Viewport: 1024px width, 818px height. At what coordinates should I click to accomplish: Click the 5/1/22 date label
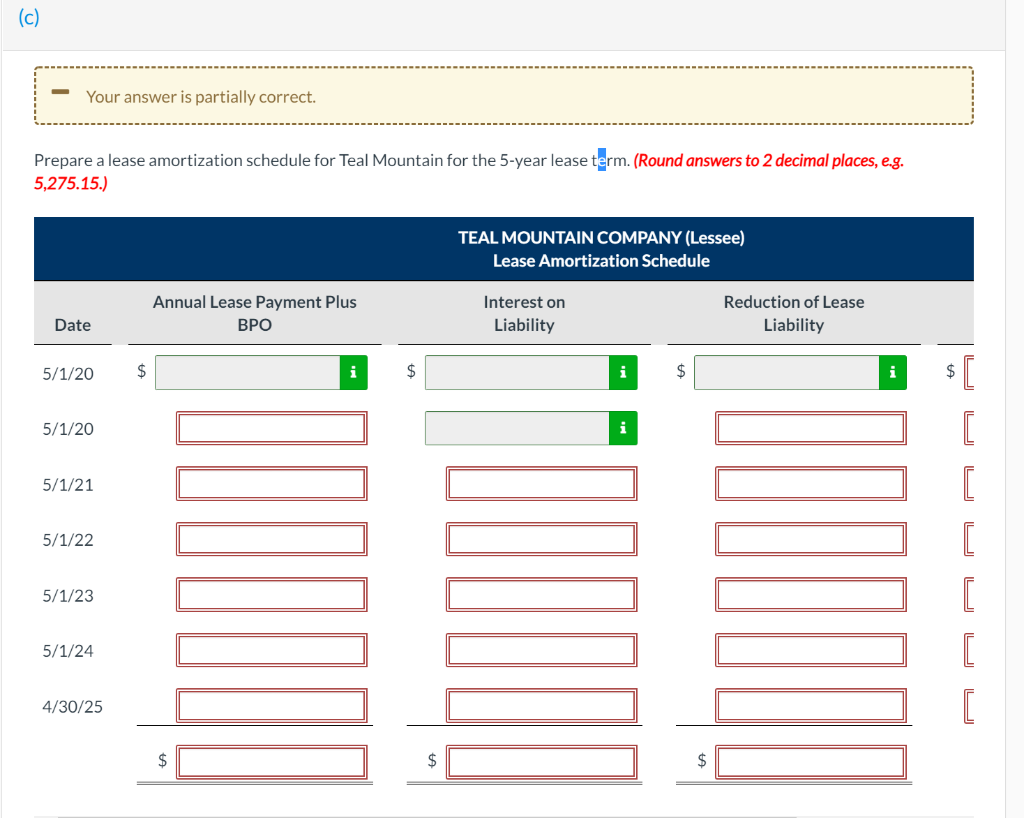coord(68,540)
